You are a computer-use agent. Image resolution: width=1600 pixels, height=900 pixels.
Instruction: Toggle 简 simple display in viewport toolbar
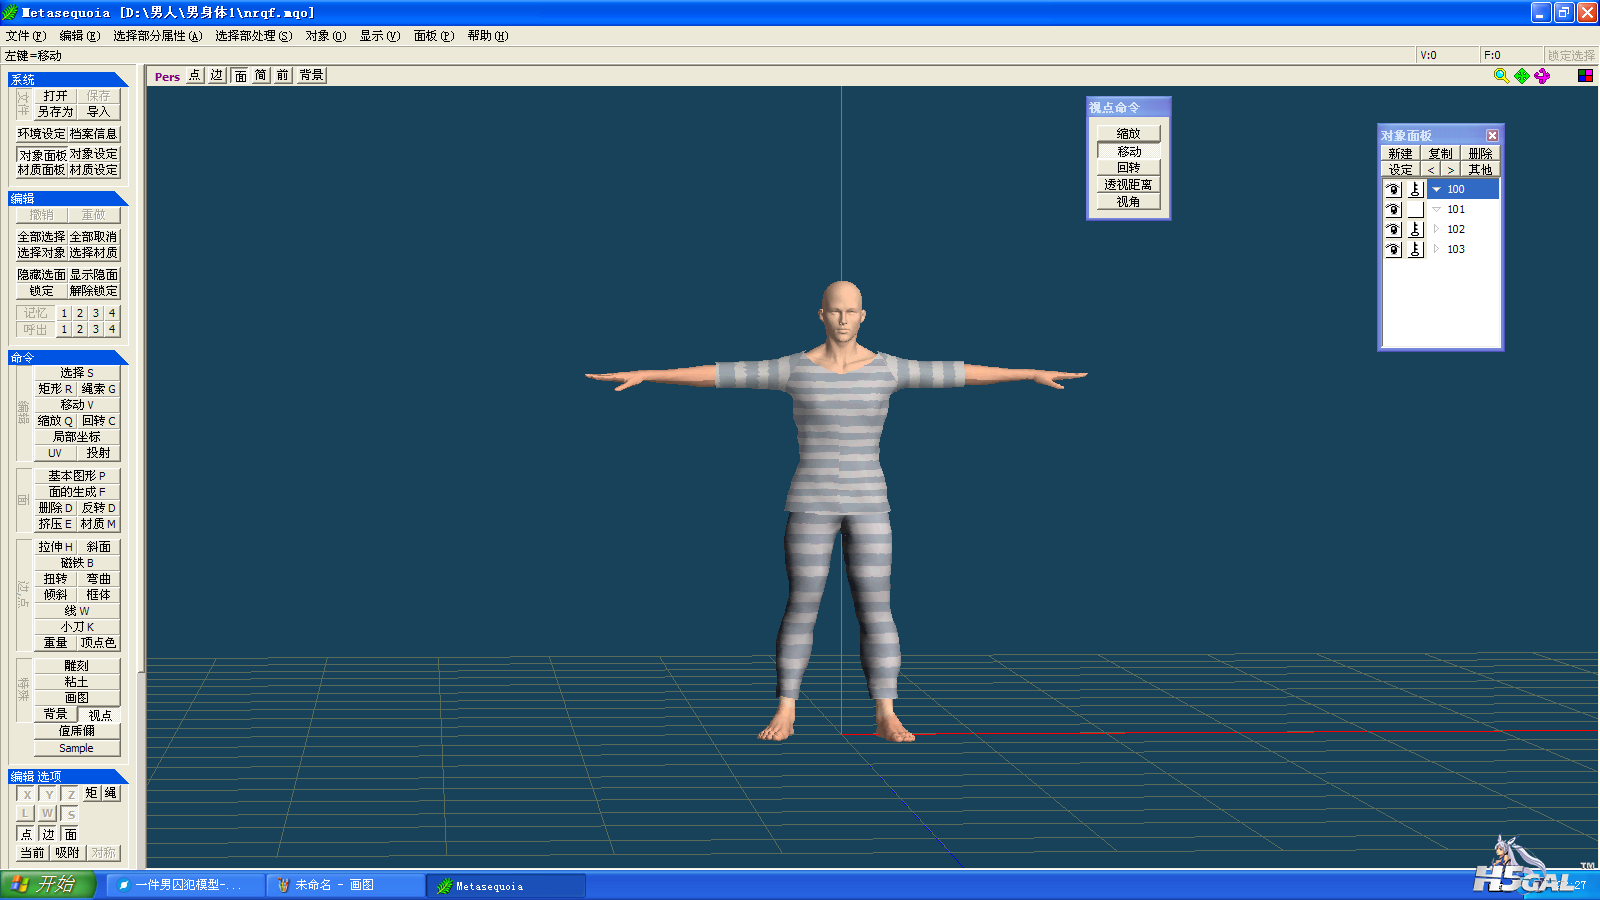[x=261, y=76]
